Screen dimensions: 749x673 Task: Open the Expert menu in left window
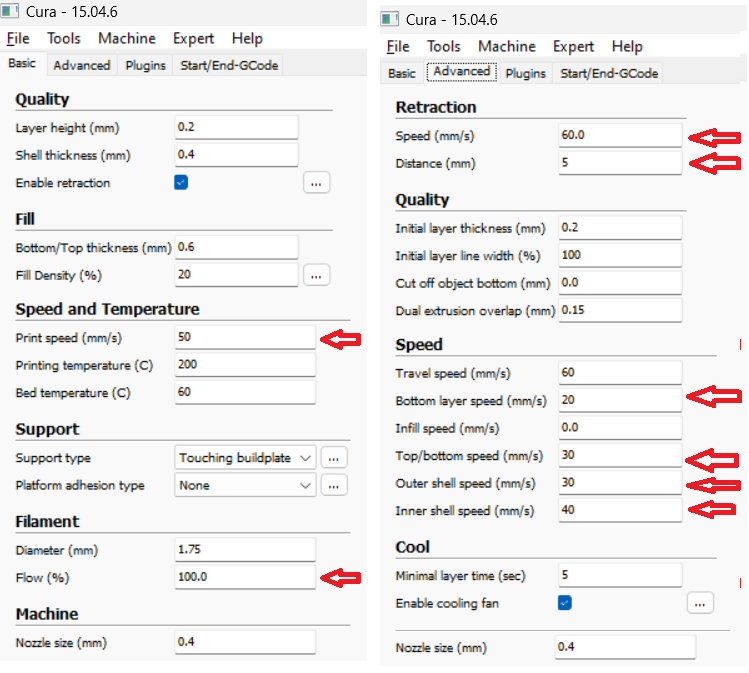pyautogui.click(x=193, y=38)
